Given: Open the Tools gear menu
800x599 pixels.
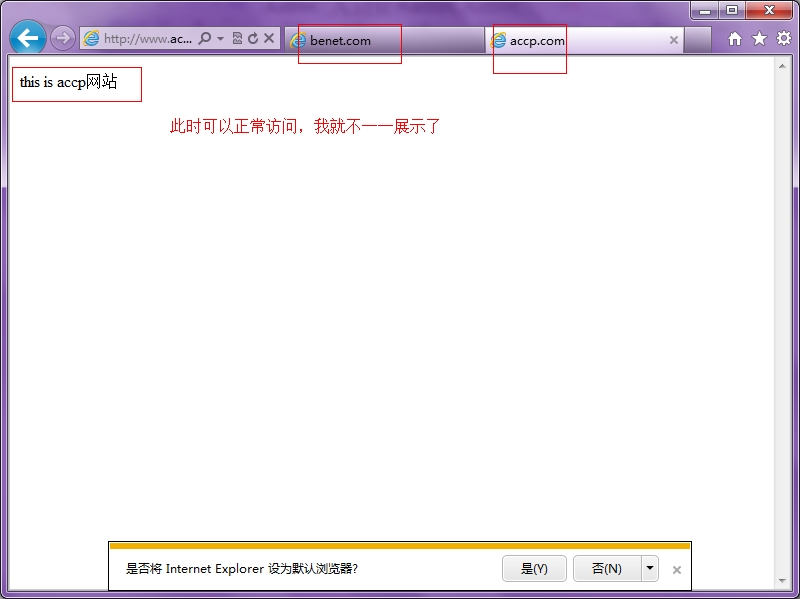Looking at the screenshot, I should tap(784, 38).
